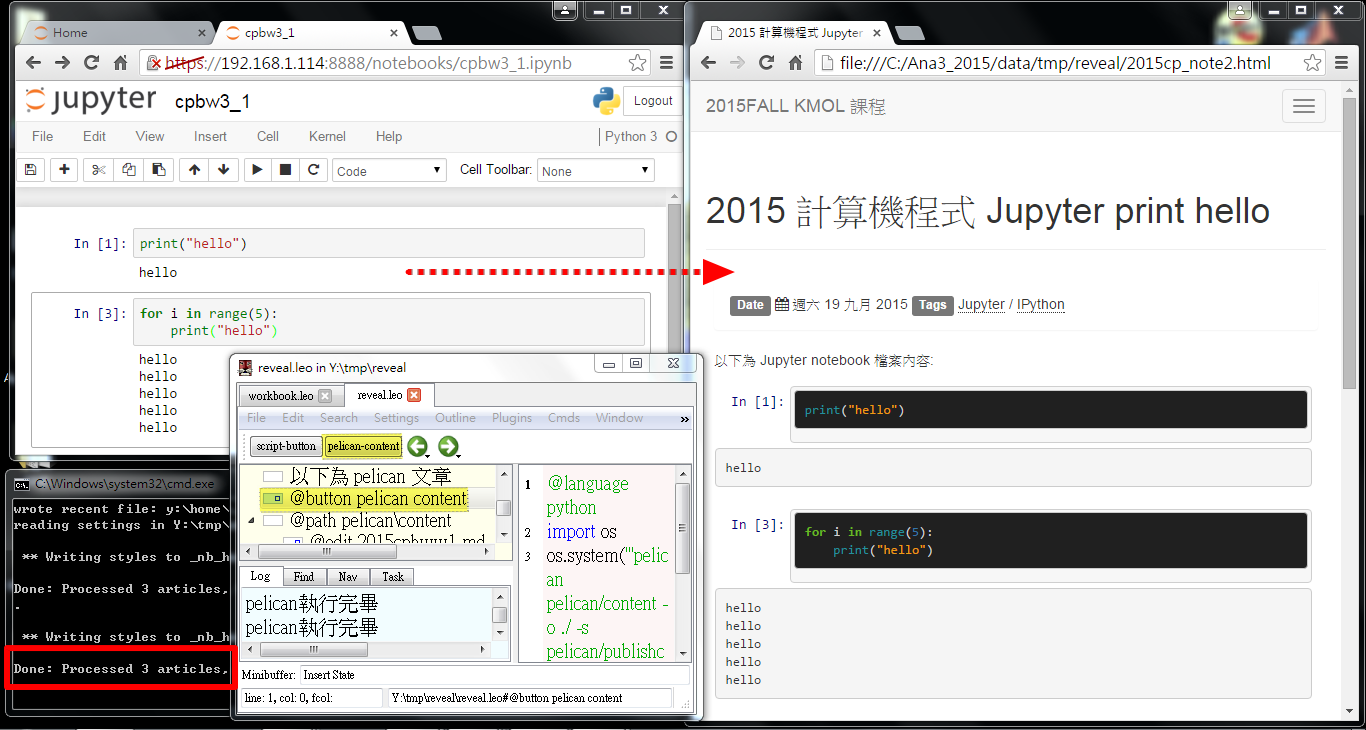Restart the kernel with the circular arrow icon
This screenshot has width=1366, height=730.
(313, 170)
